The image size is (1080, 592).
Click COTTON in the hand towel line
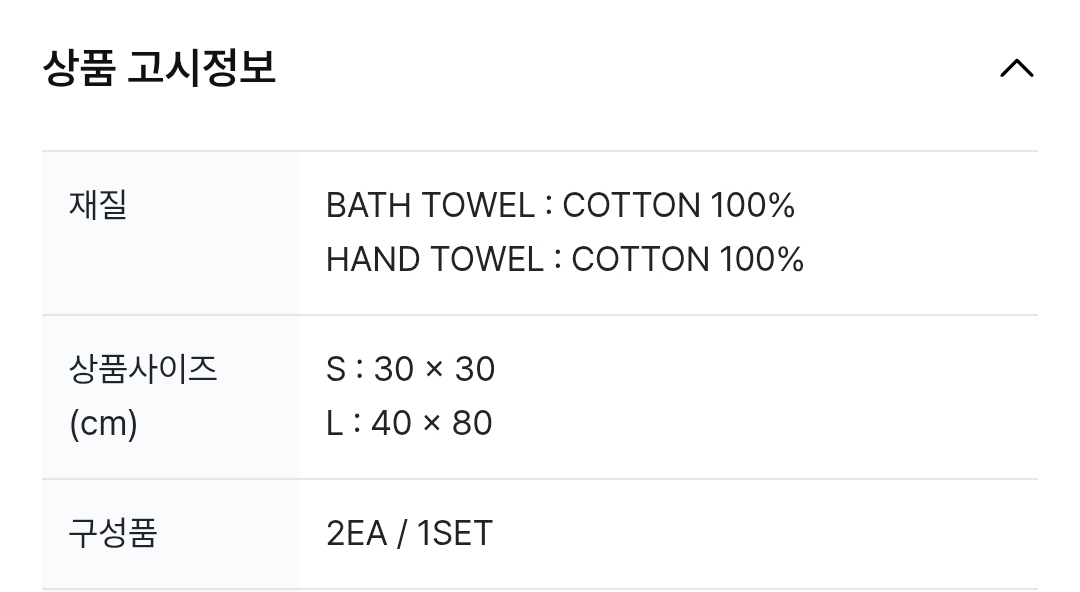pyautogui.click(x=640, y=260)
